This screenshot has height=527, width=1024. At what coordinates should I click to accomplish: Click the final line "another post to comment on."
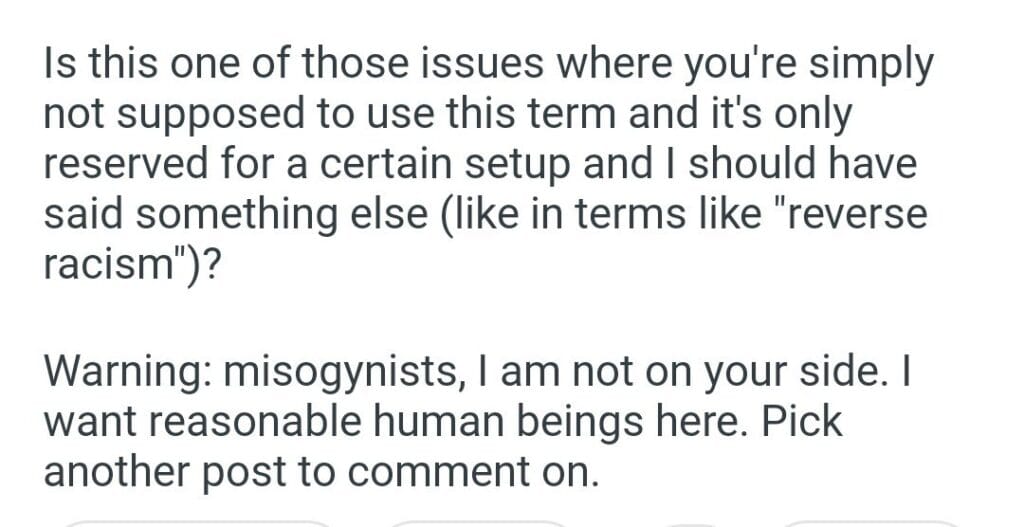pos(320,470)
